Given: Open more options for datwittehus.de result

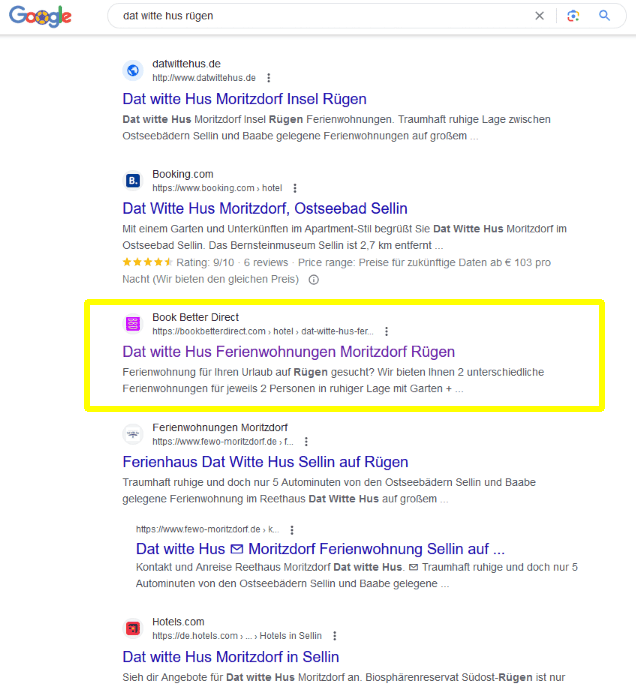Looking at the screenshot, I should coord(268,78).
